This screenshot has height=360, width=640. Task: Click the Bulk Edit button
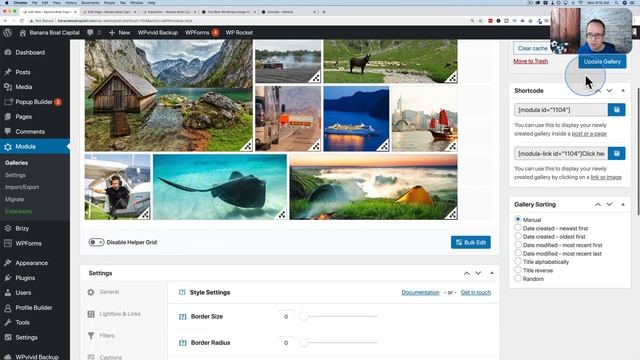click(x=471, y=242)
